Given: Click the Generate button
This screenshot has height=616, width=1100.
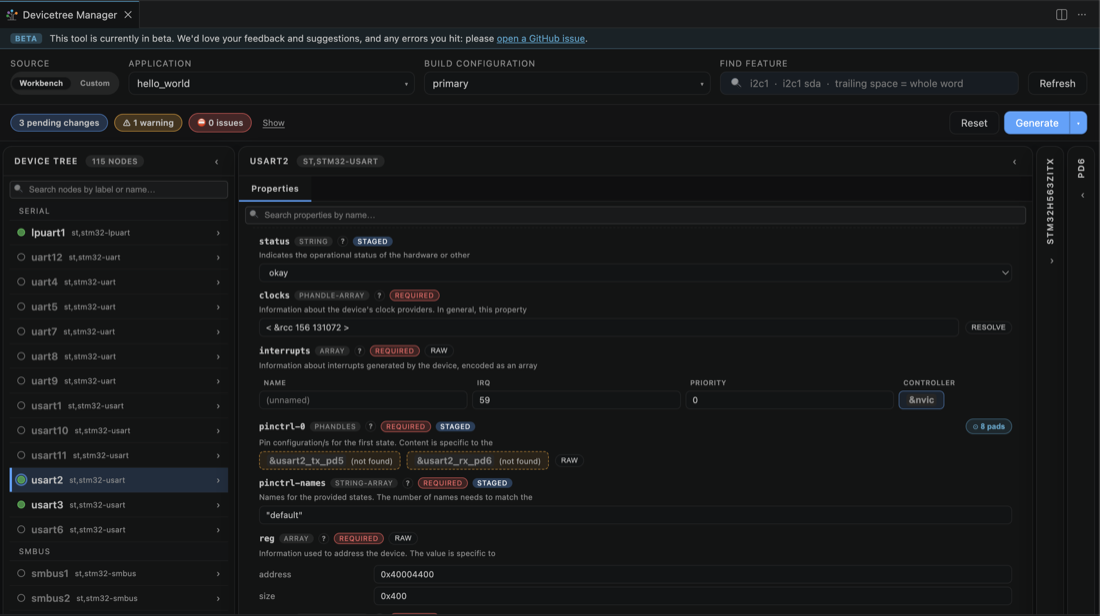Looking at the screenshot, I should (1037, 123).
